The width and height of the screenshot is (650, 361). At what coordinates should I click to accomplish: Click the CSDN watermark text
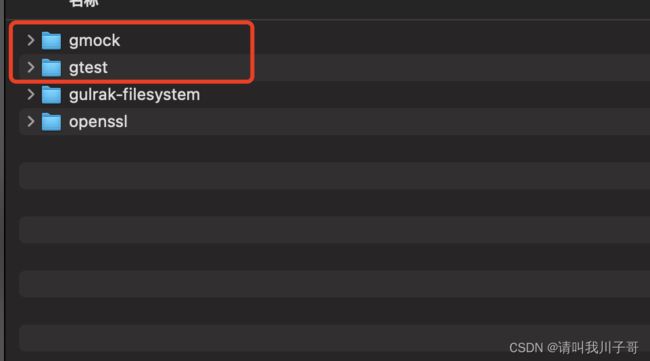coord(574,347)
